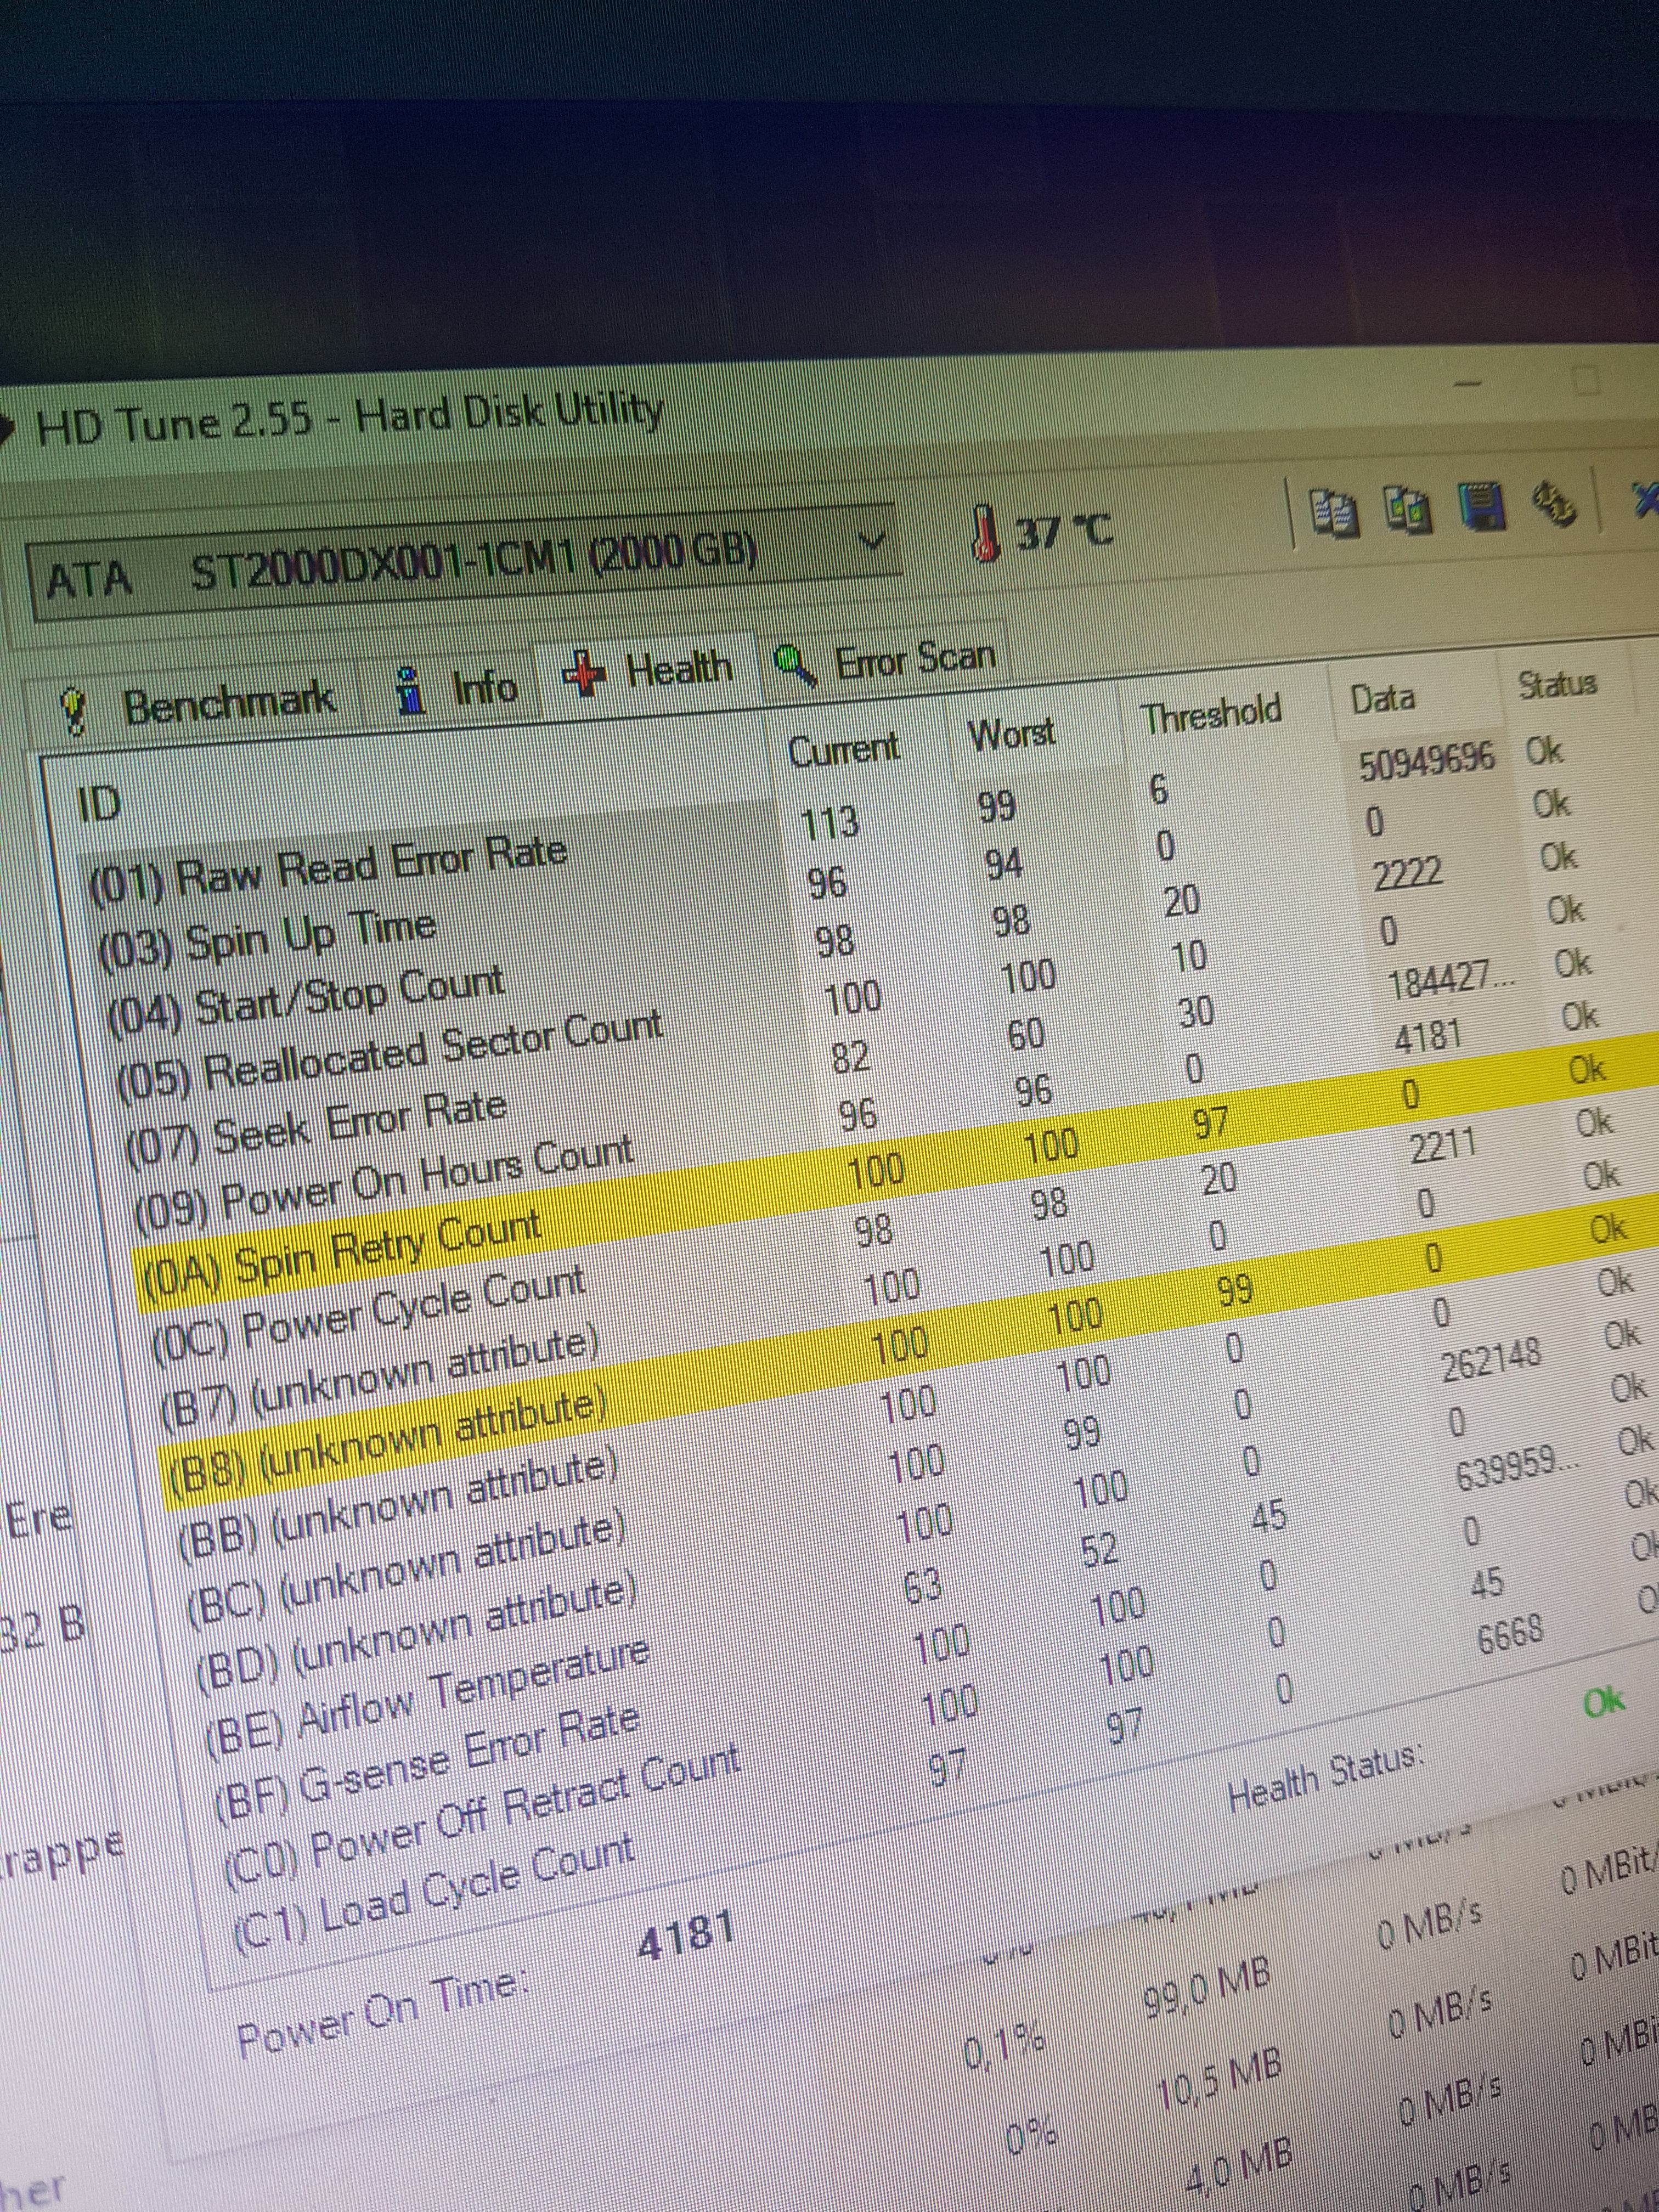This screenshot has width=1659, height=2212.
Task: Open the Error Scan tab
Action: pos(886,661)
